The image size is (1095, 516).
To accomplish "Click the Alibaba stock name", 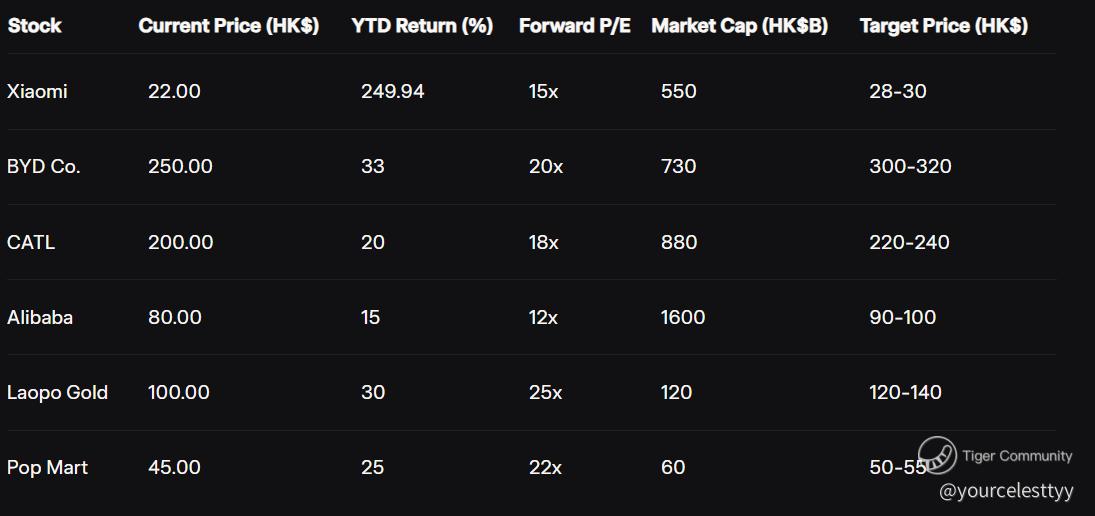I will (x=40, y=317).
